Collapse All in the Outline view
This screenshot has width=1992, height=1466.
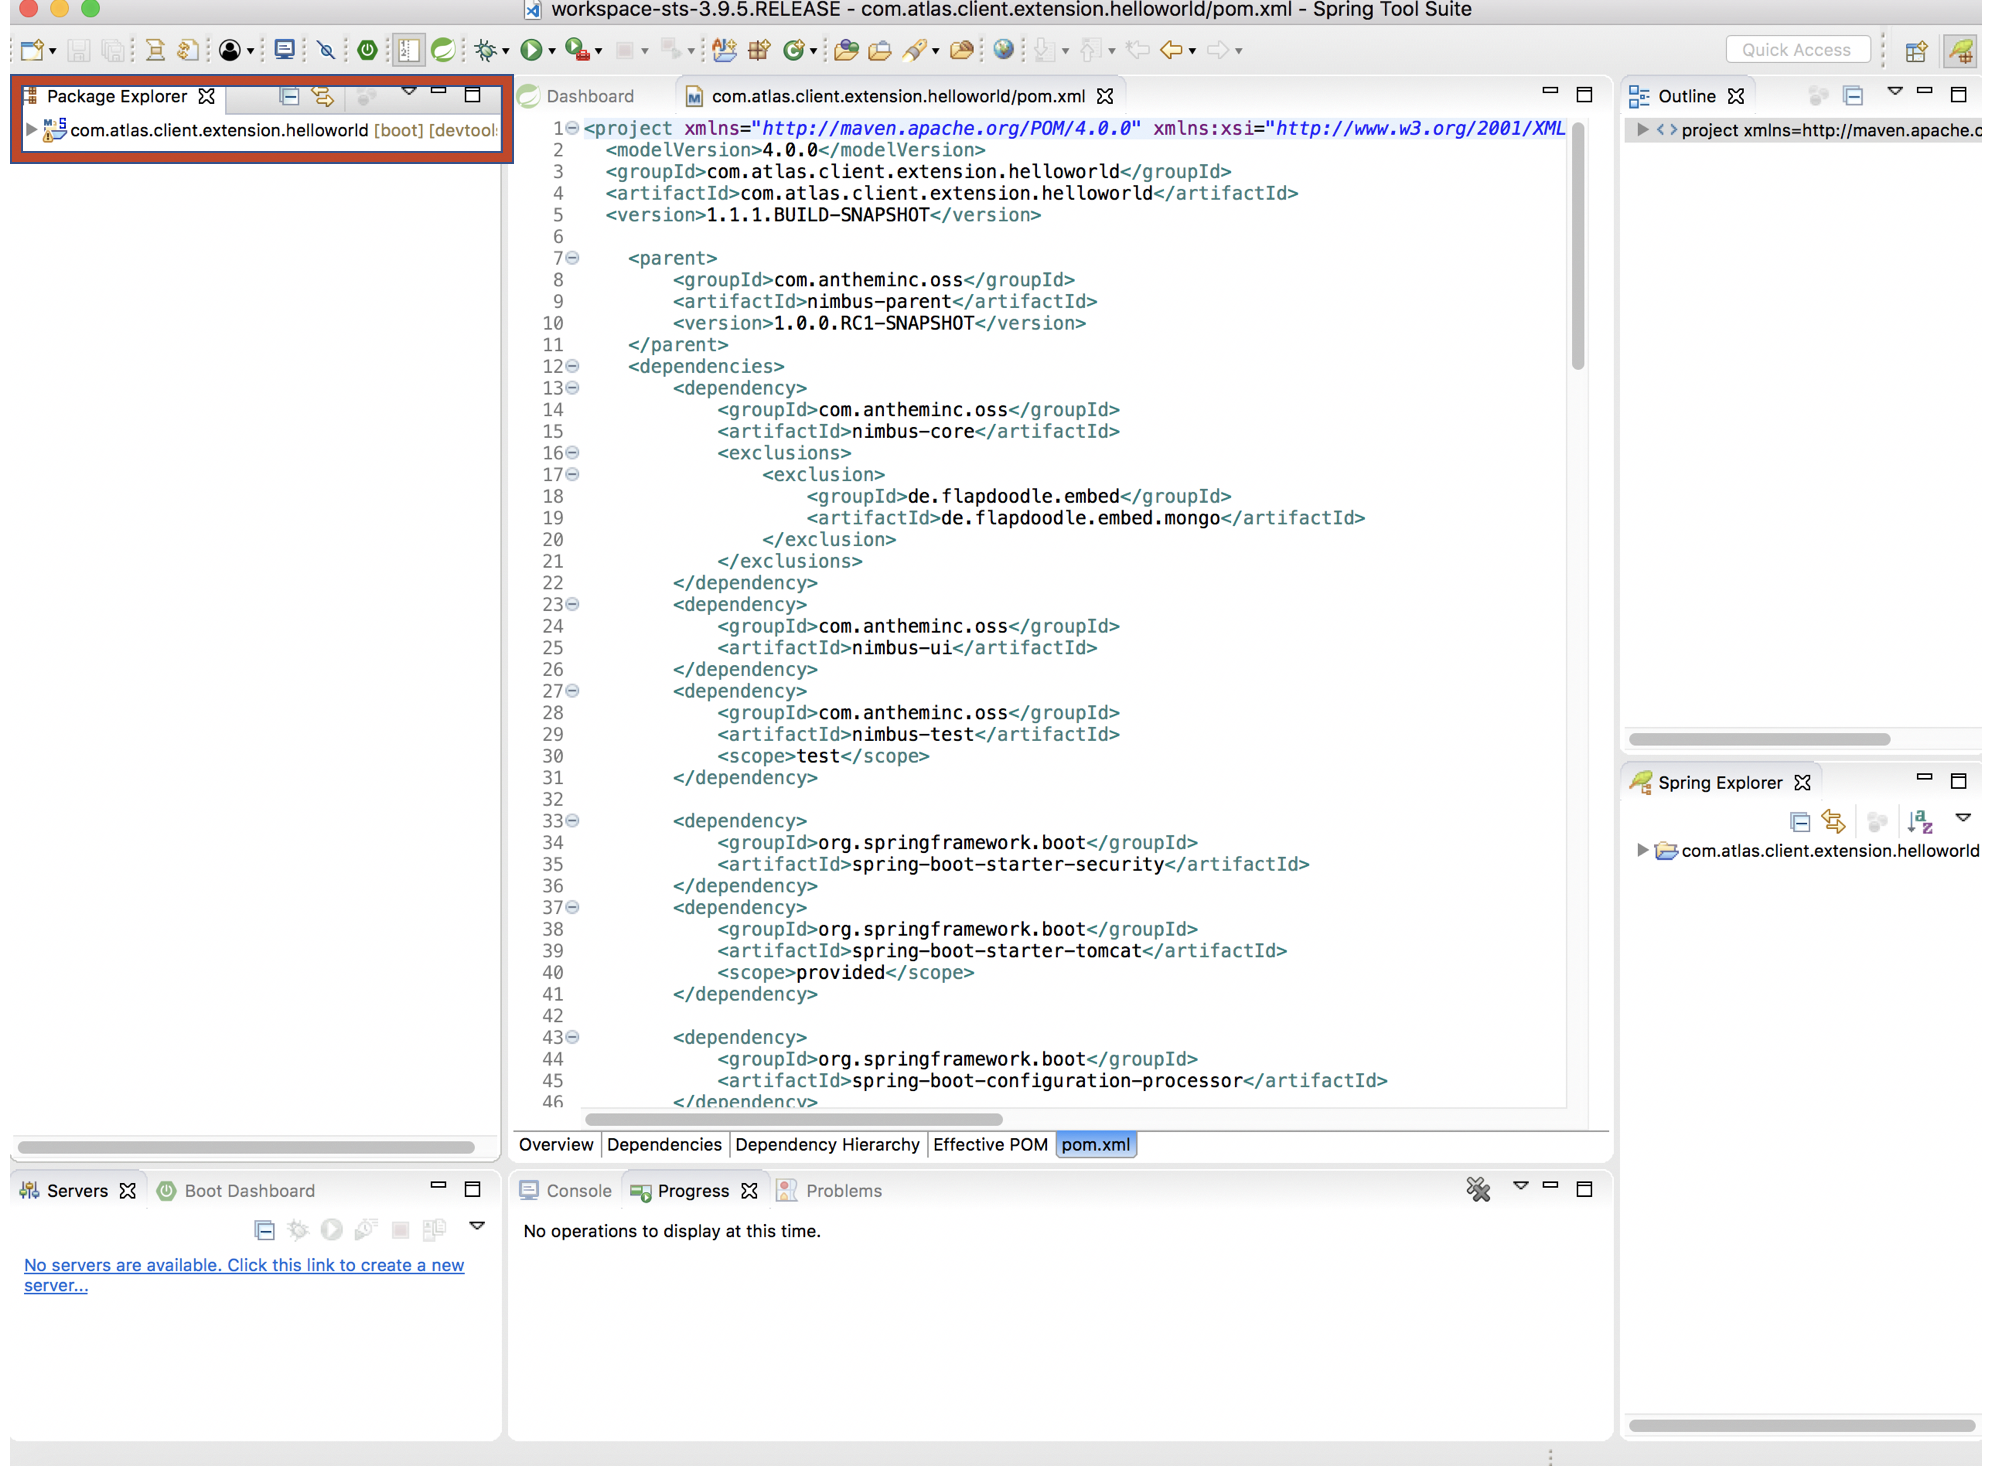[x=1853, y=95]
